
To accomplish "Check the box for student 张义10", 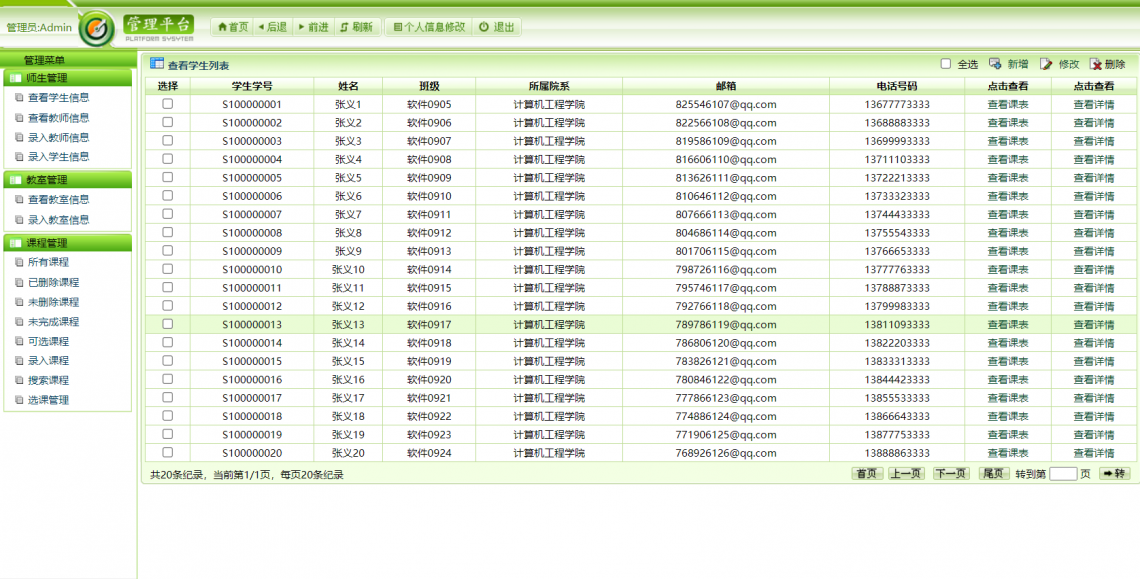I will [x=167, y=268].
